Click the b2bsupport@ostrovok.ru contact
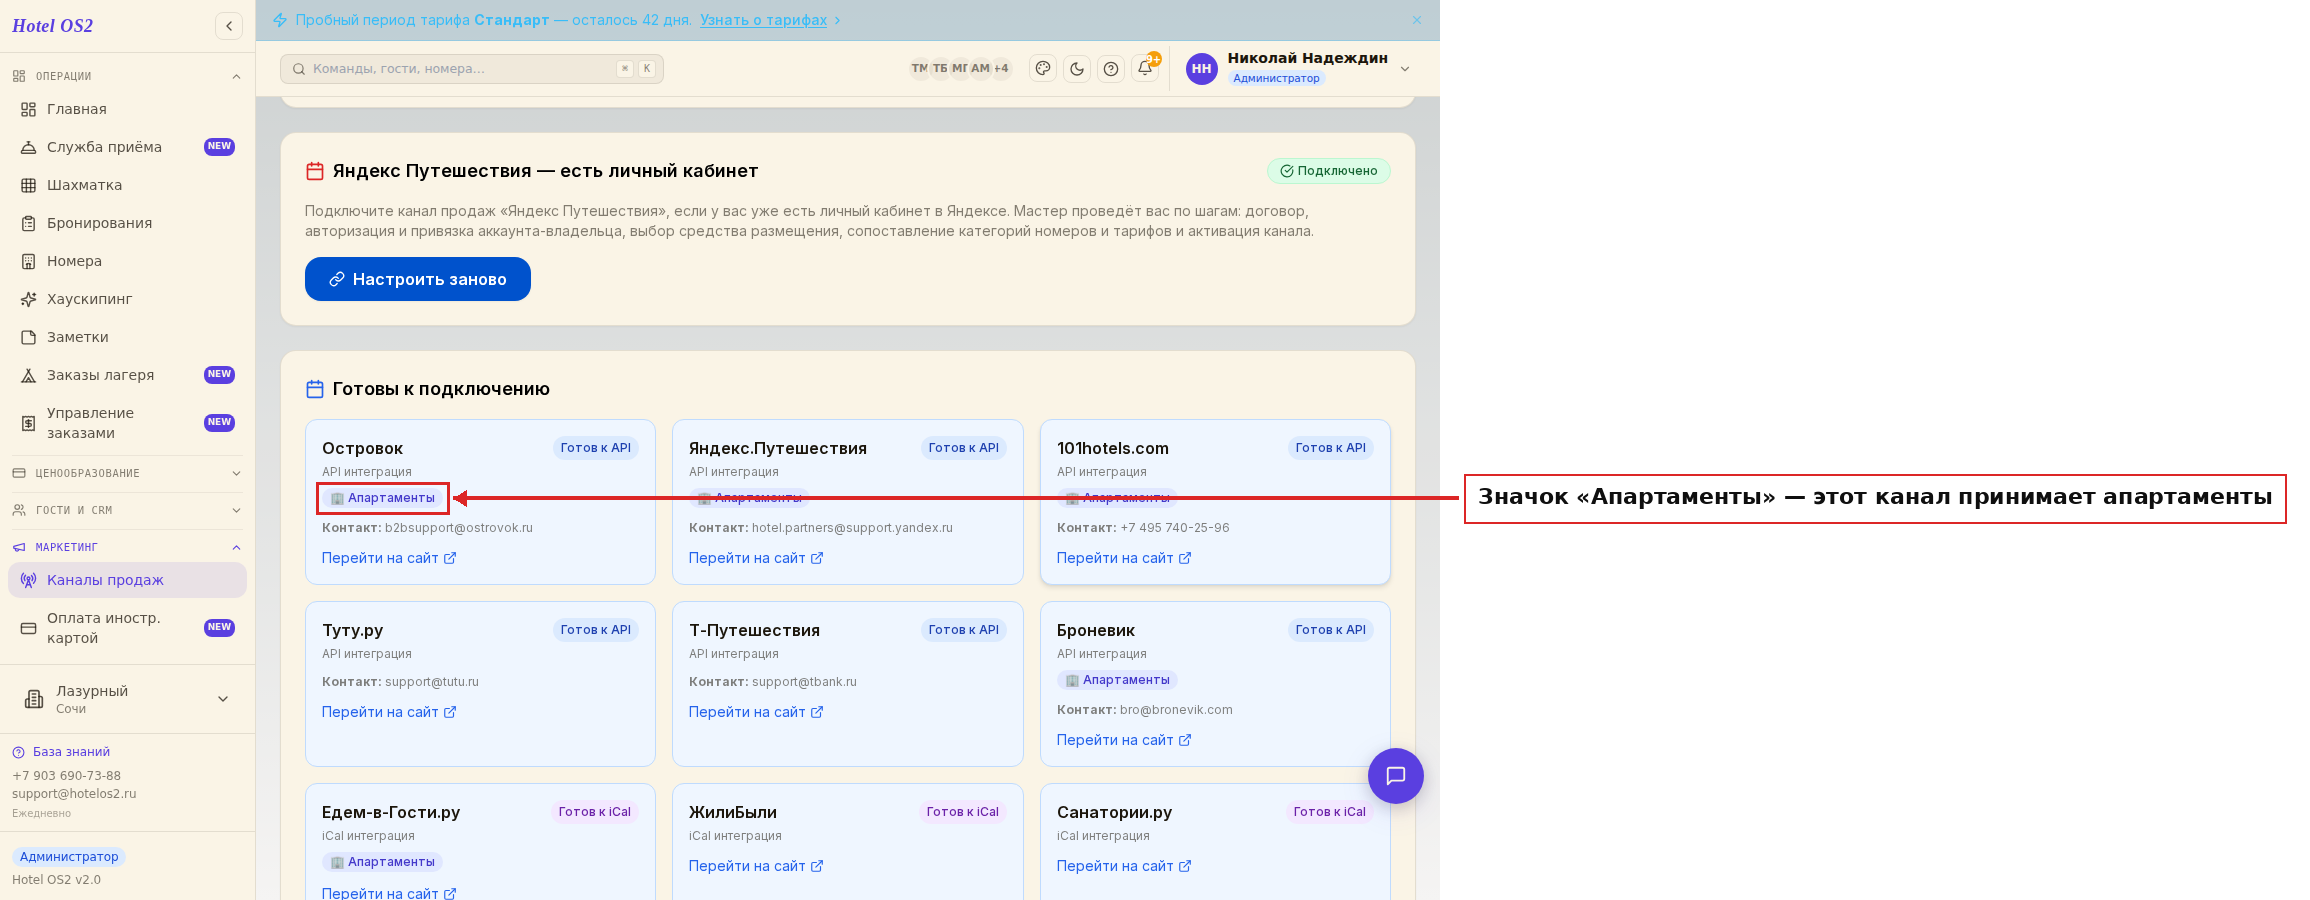2310x900 pixels. [459, 528]
